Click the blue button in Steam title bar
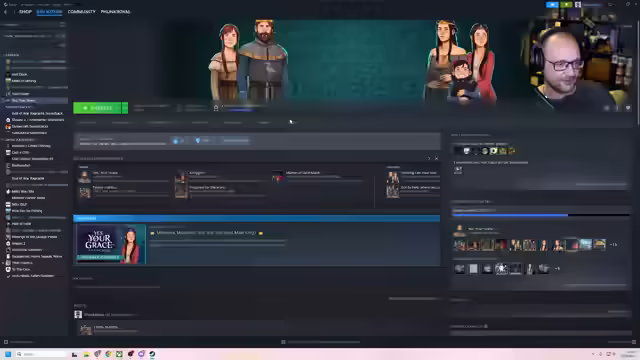Image resolution: width=640 pixels, height=360 pixels. point(552,4)
